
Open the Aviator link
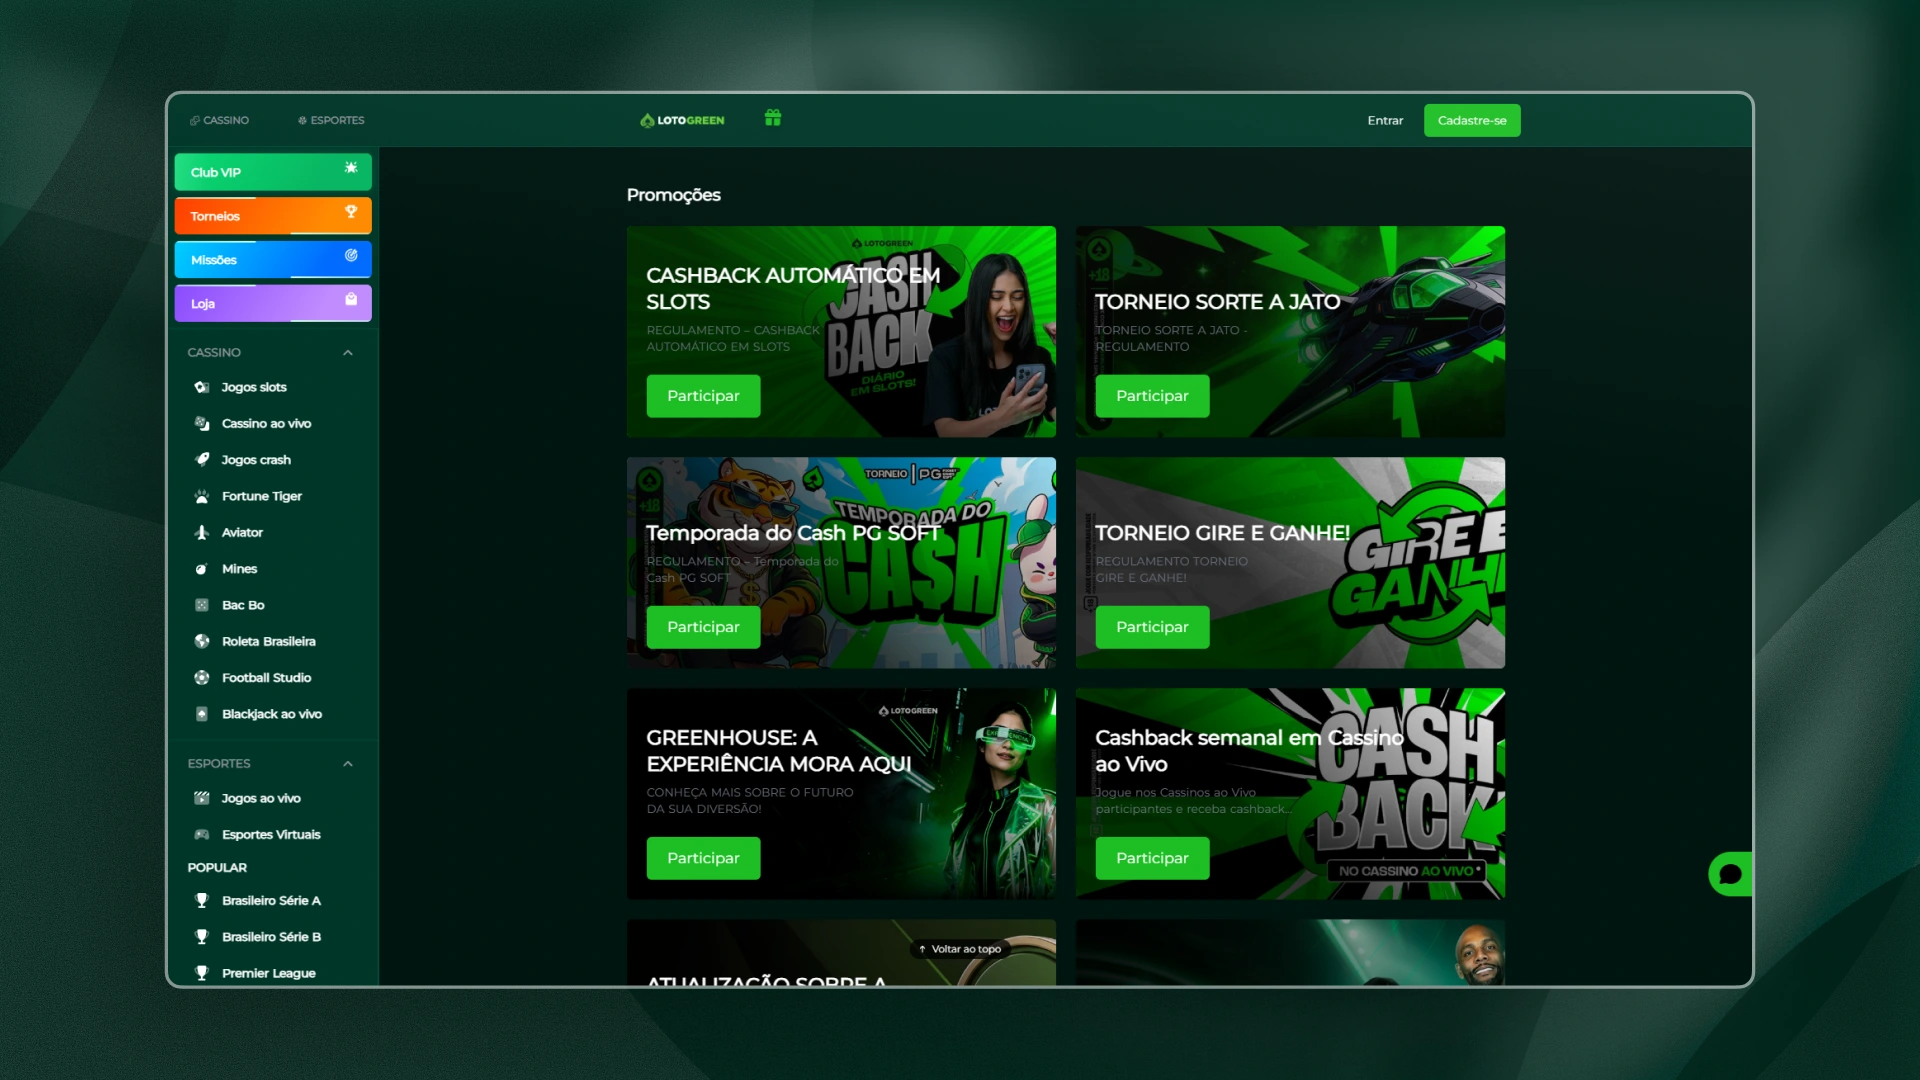(x=242, y=532)
